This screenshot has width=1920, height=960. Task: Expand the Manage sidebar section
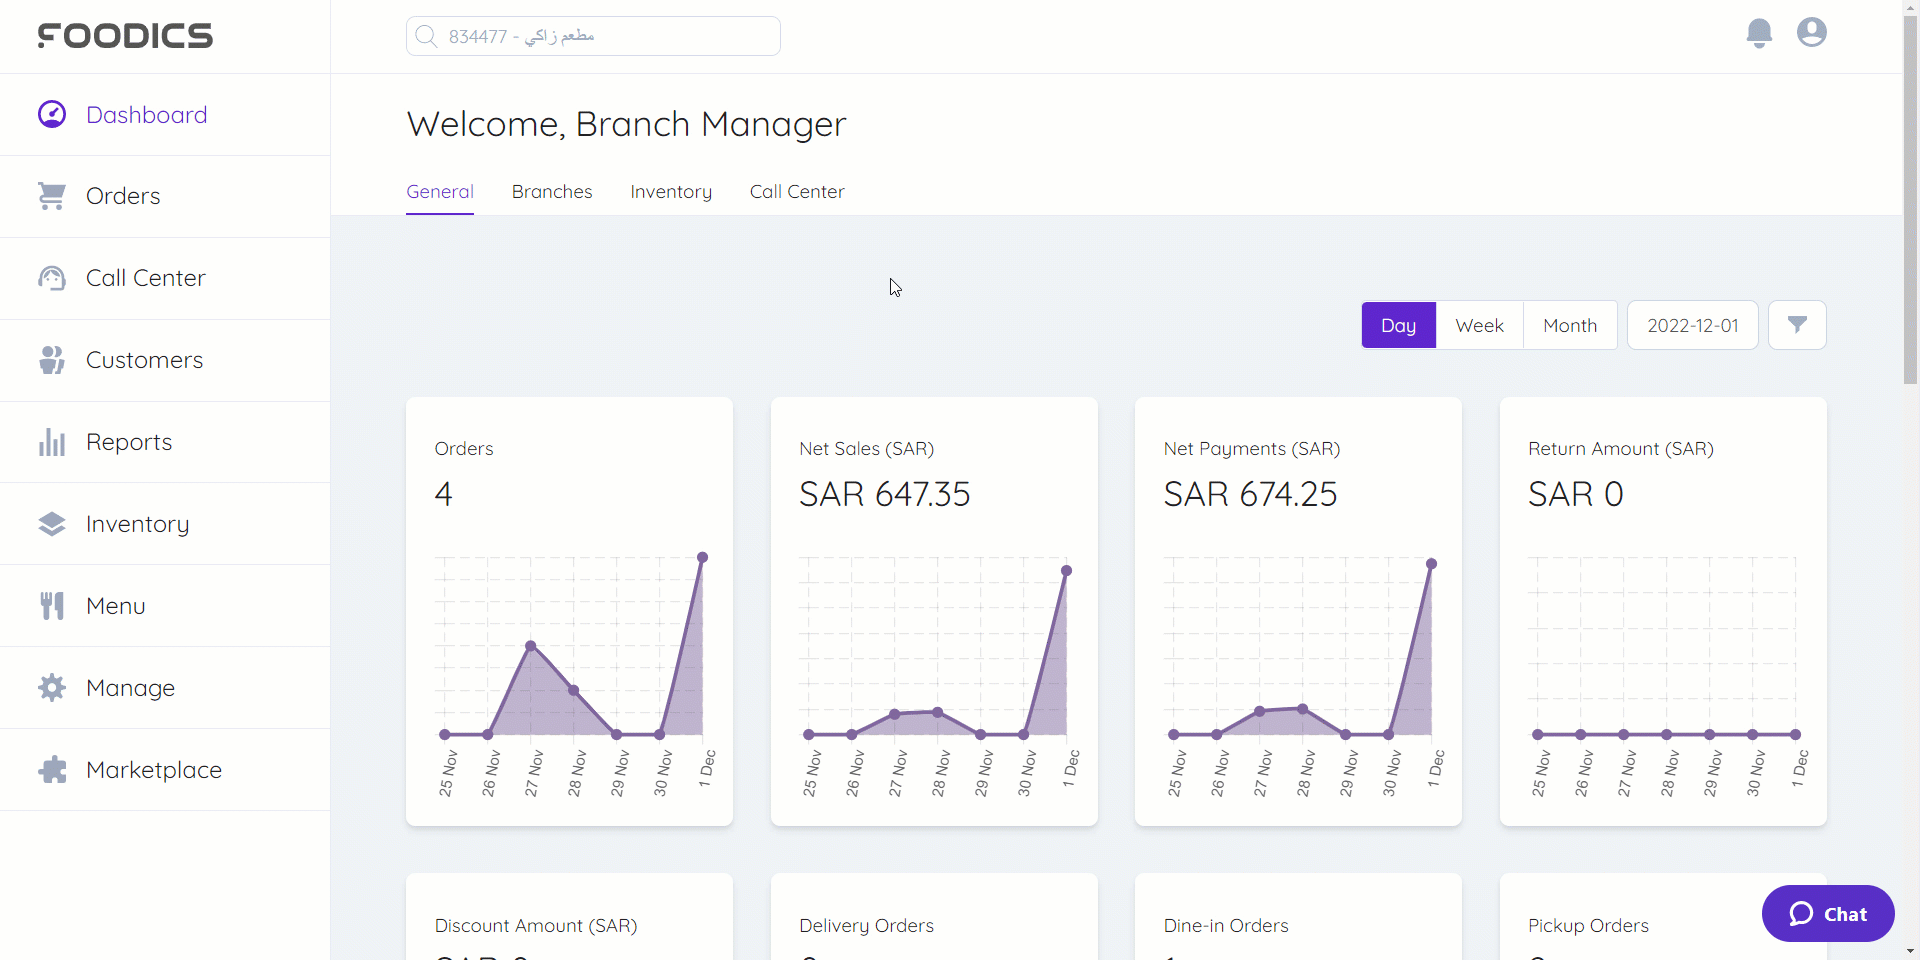coord(130,688)
